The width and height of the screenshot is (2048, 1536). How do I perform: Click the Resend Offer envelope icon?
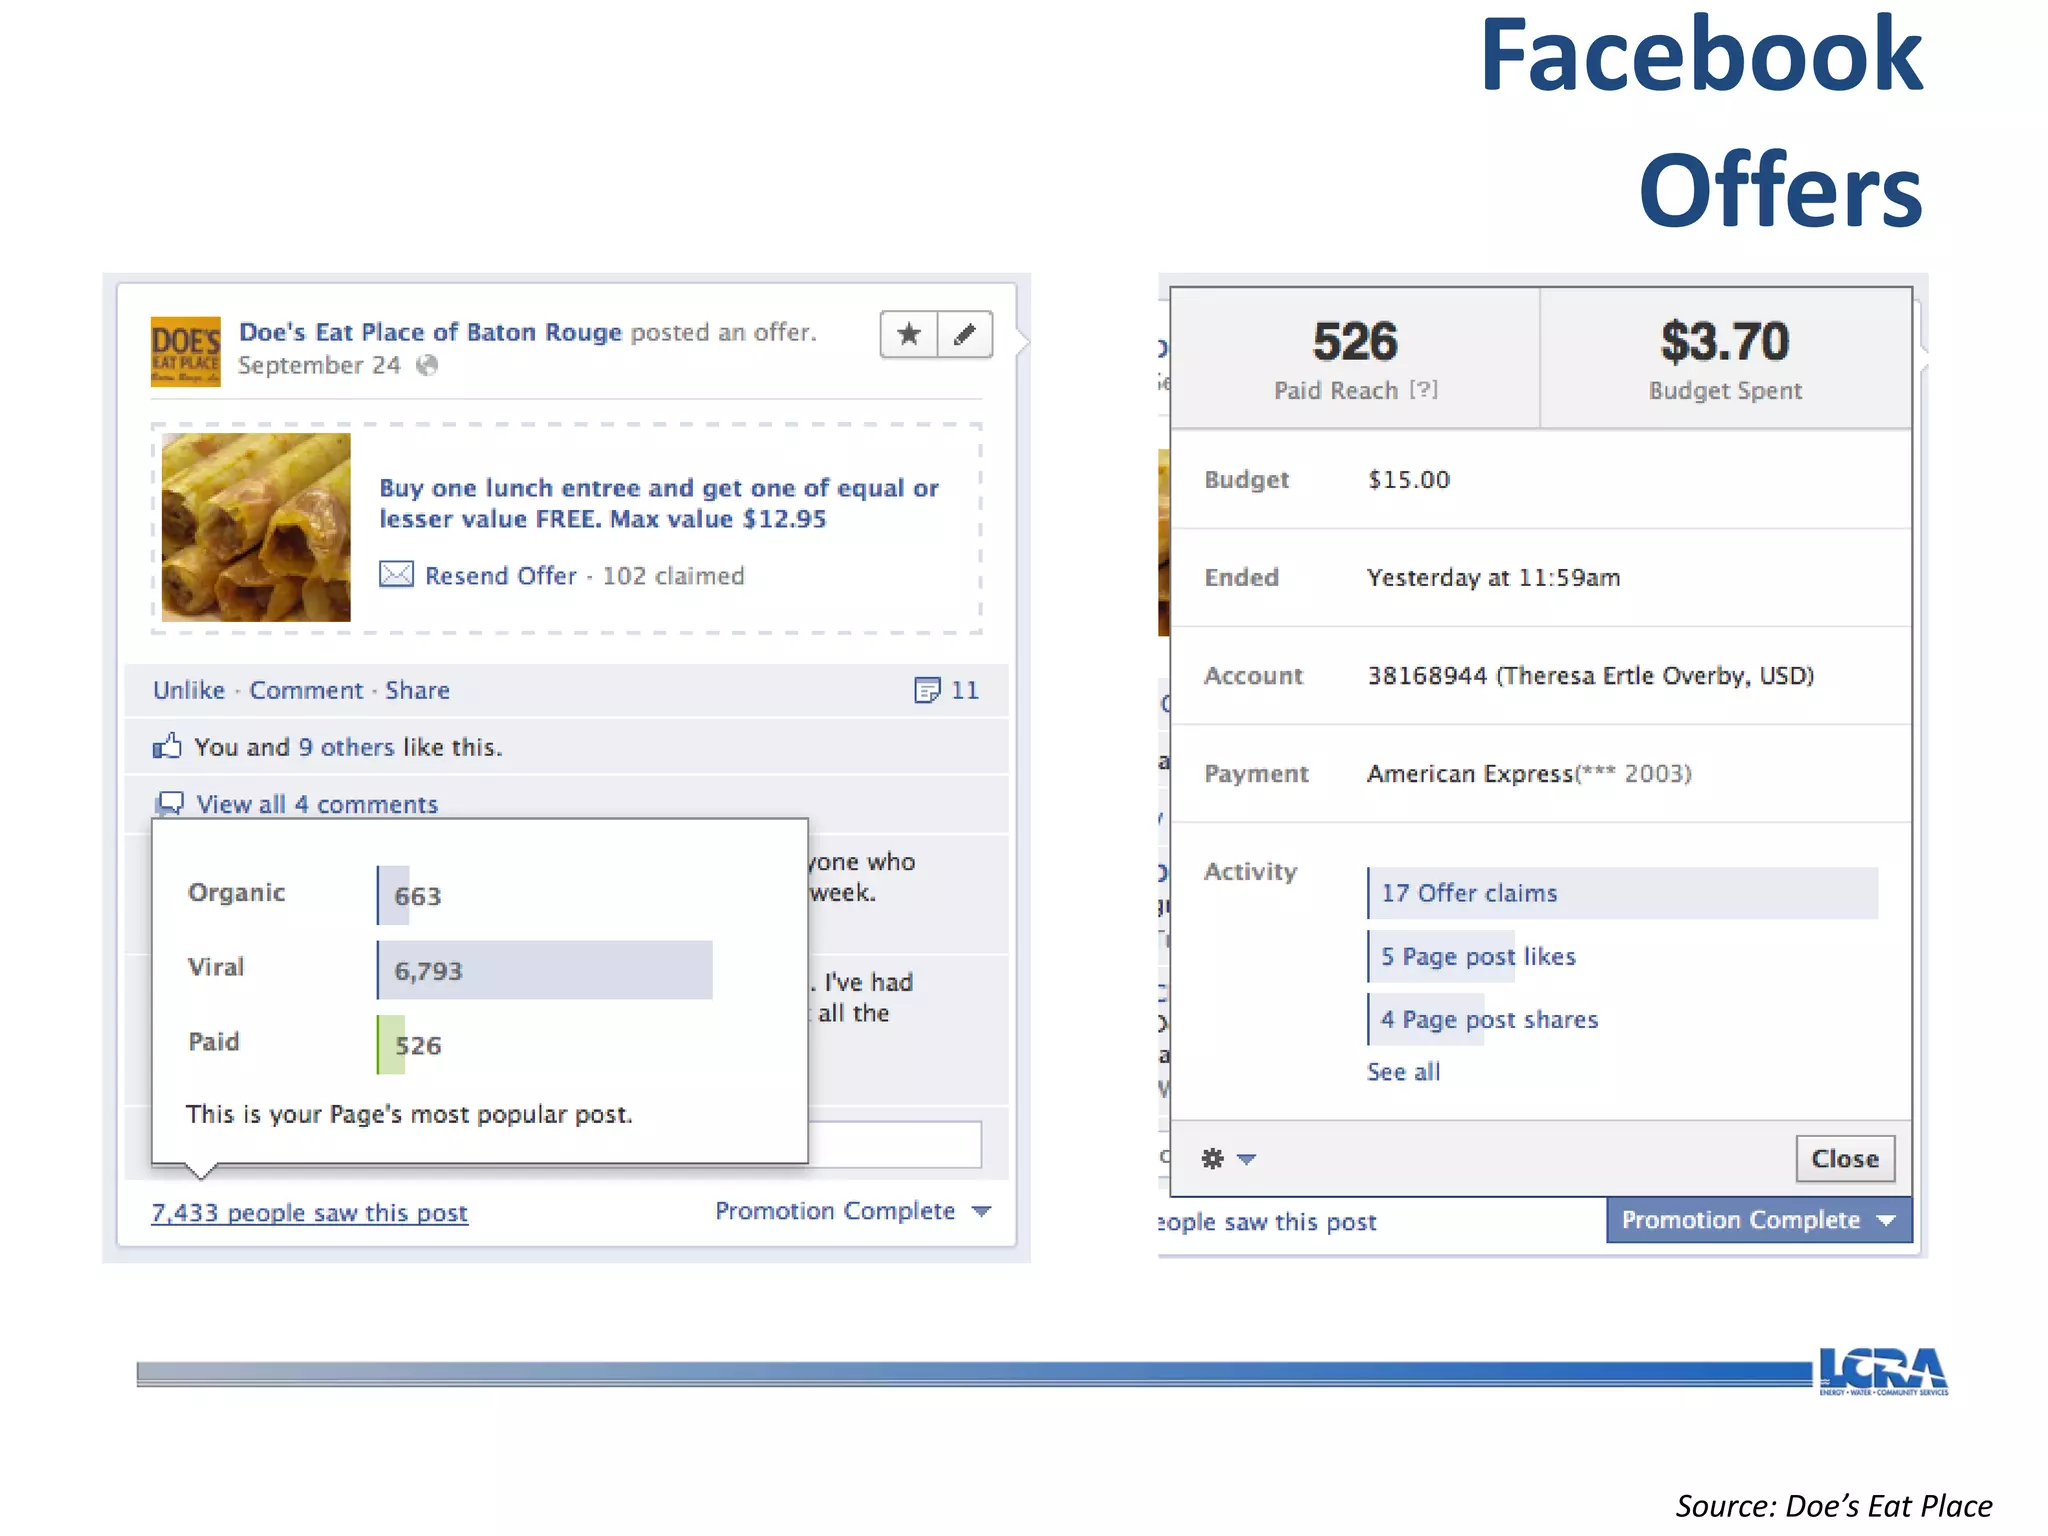pos(396,575)
